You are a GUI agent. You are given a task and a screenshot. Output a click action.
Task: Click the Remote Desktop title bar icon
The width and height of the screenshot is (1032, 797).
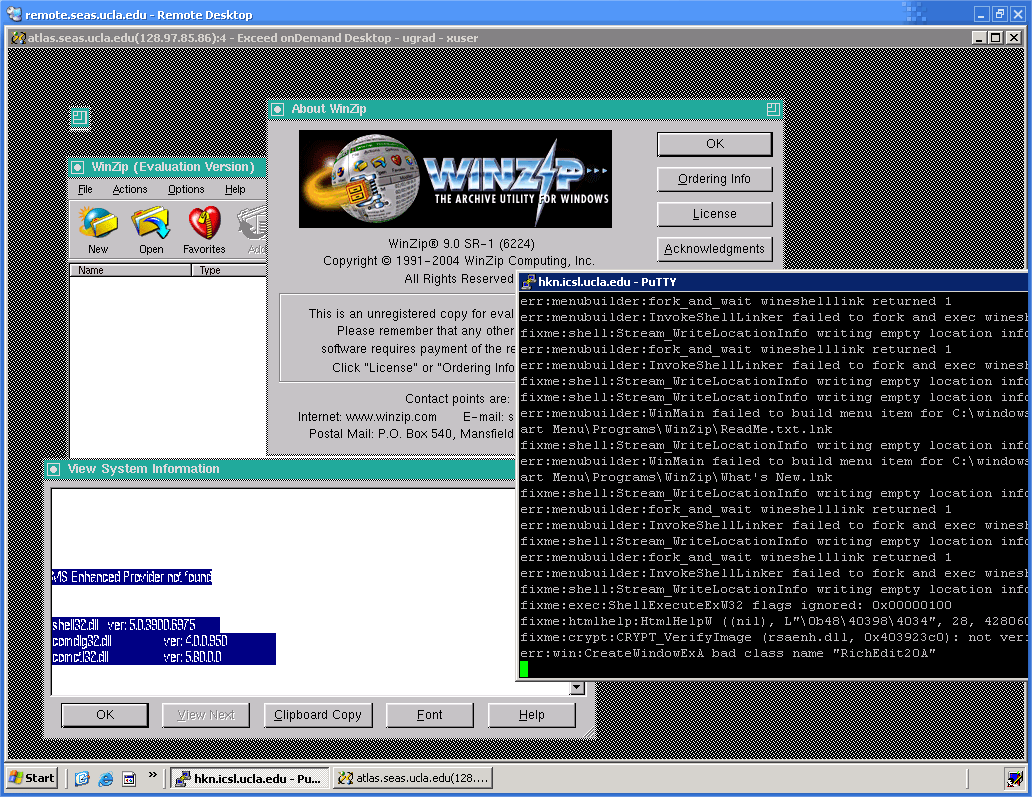(x=14, y=14)
